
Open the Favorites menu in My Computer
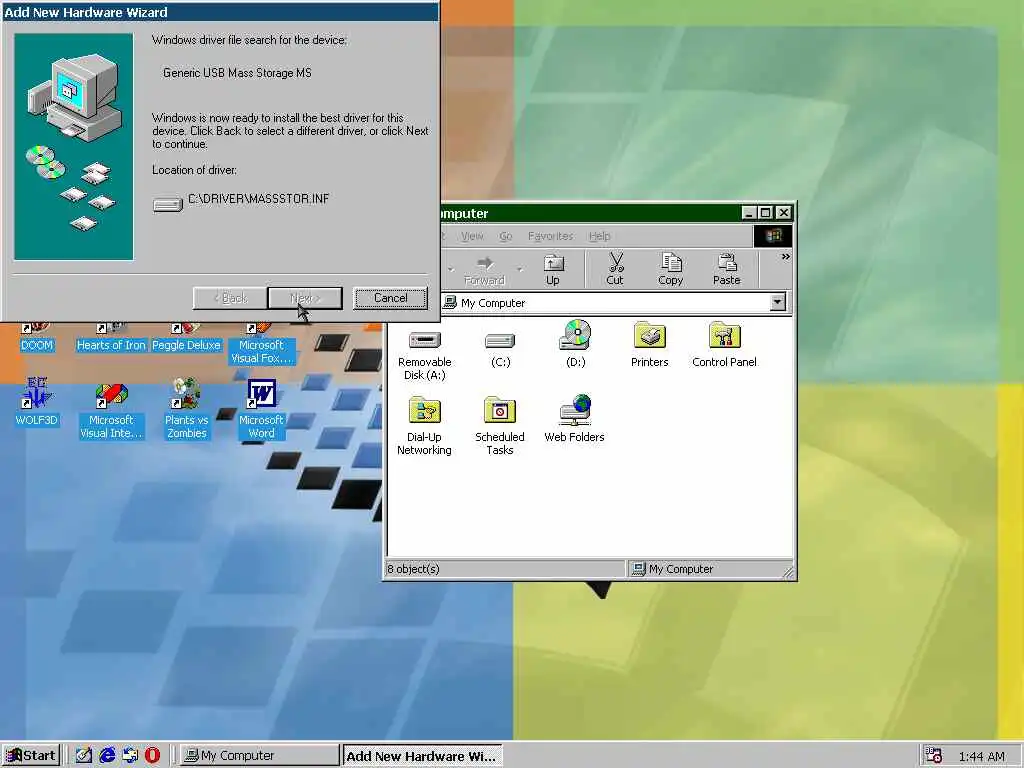tap(551, 236)
